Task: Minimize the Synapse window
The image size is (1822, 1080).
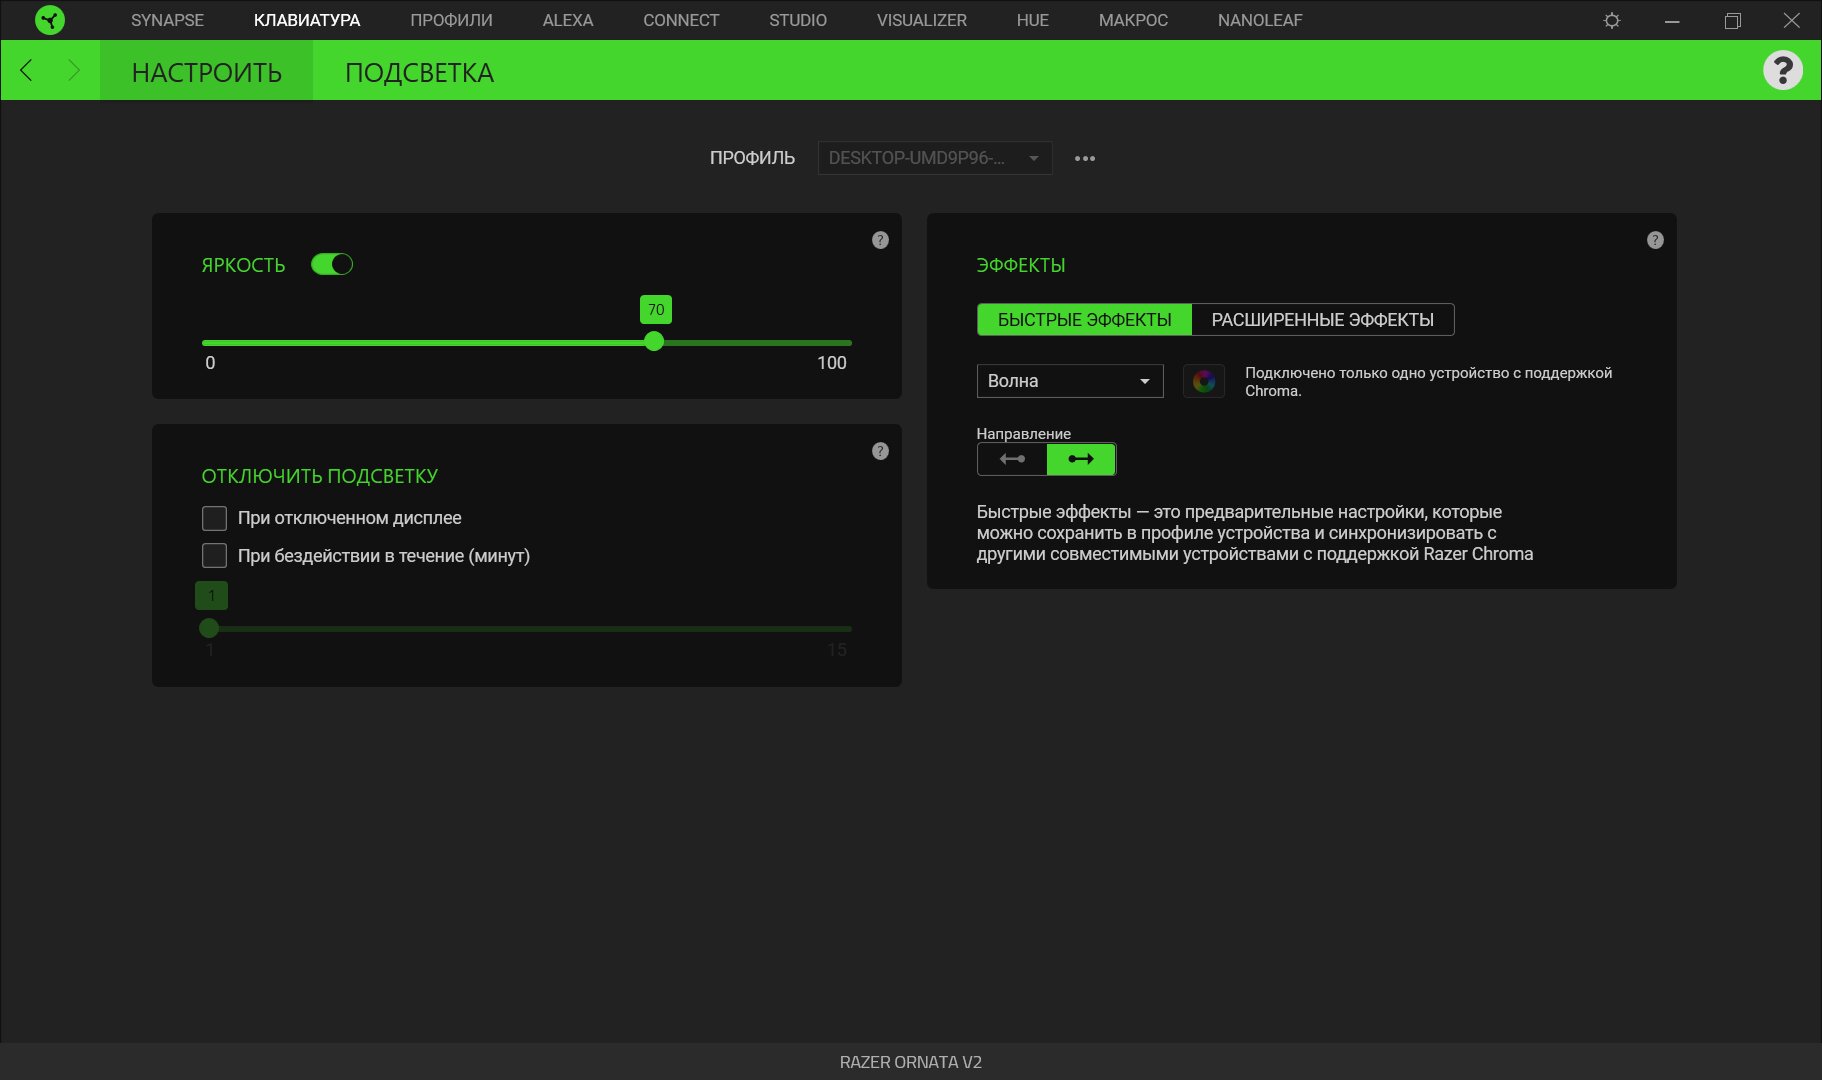Action: 1672,20
